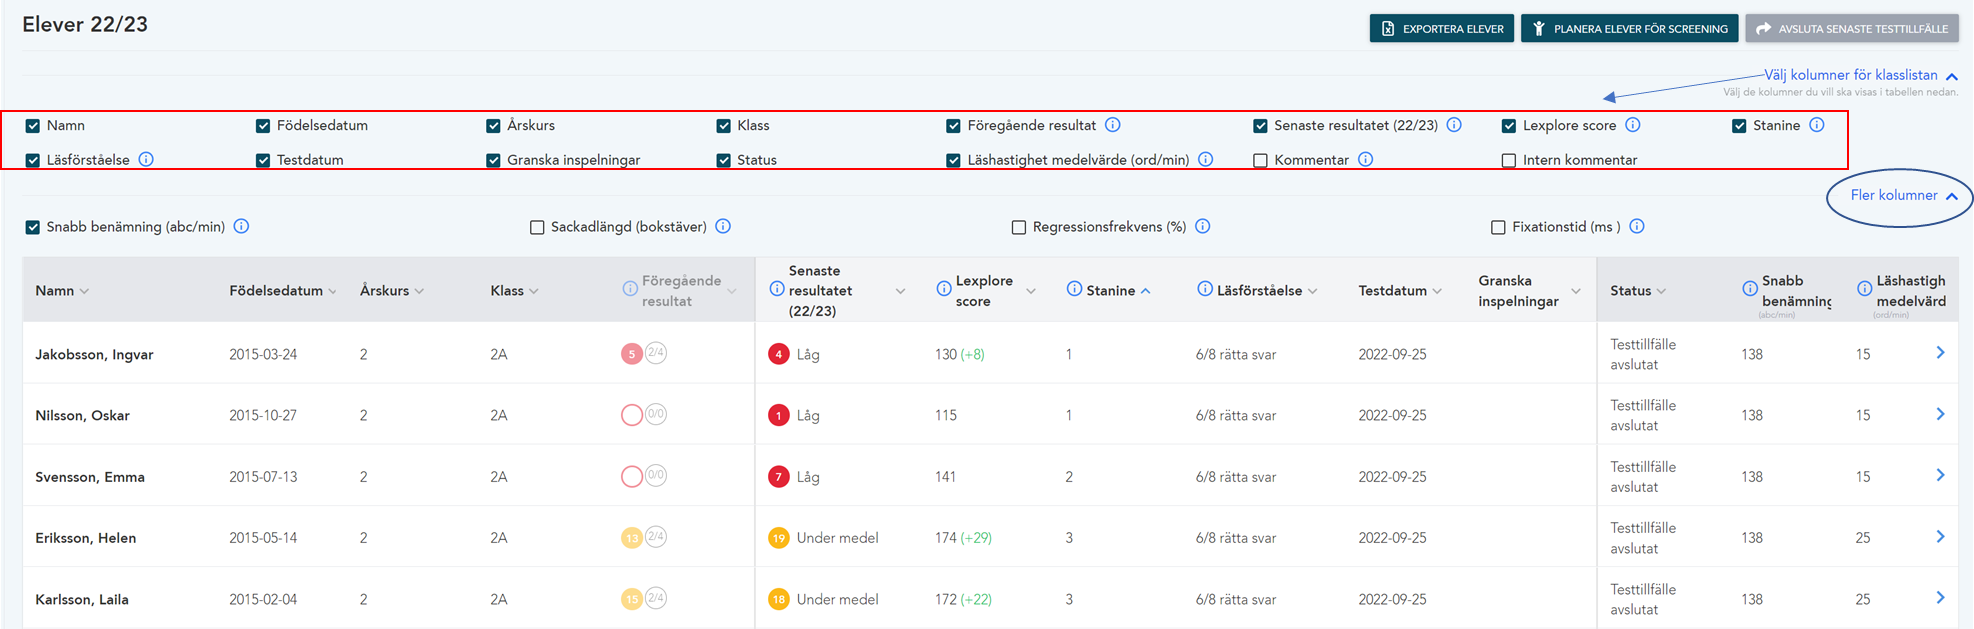Click info icon beside Läshastighet medelvärde checkbox
This screenshot has height=629, width=1974.
tap(1206, 159)
